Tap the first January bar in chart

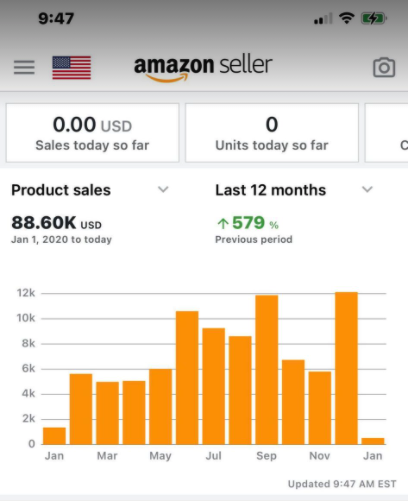54,436
